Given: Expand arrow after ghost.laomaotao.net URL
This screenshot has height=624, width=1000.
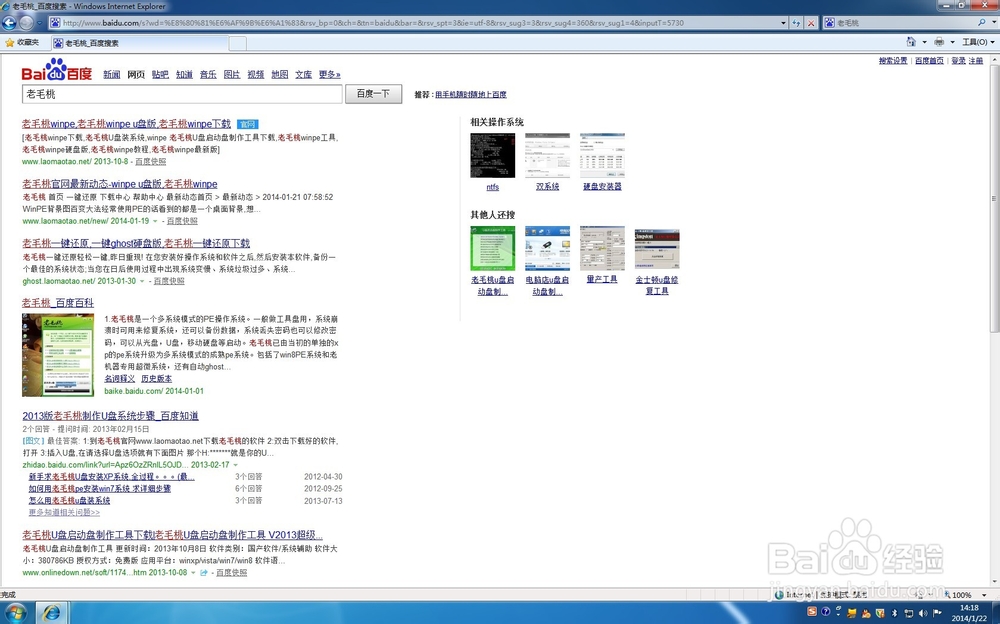Looking at the screenshot, I should coord(142,281).
